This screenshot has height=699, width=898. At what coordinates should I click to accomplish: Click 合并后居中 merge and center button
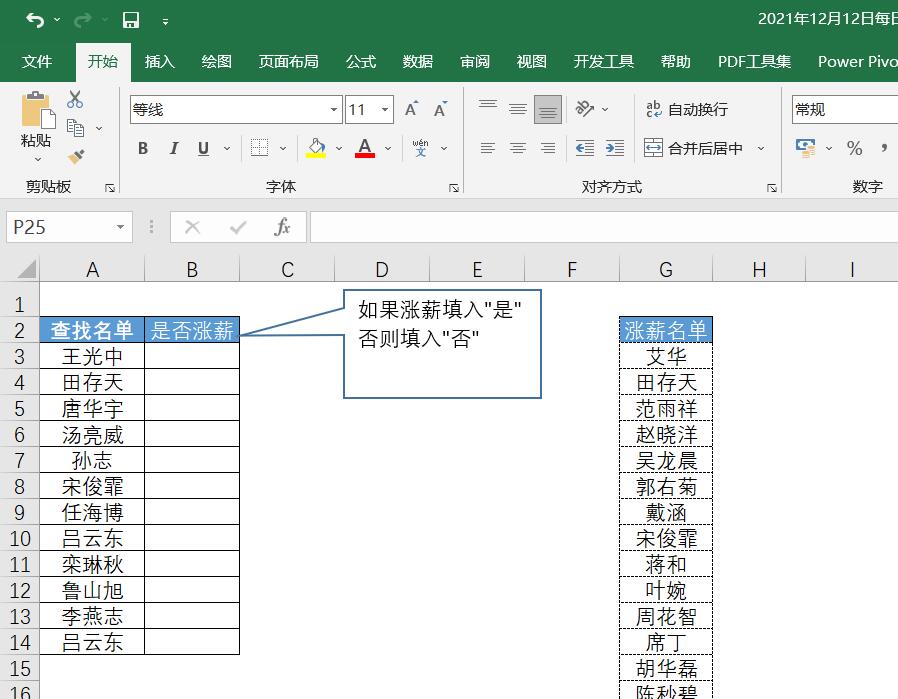693,148
